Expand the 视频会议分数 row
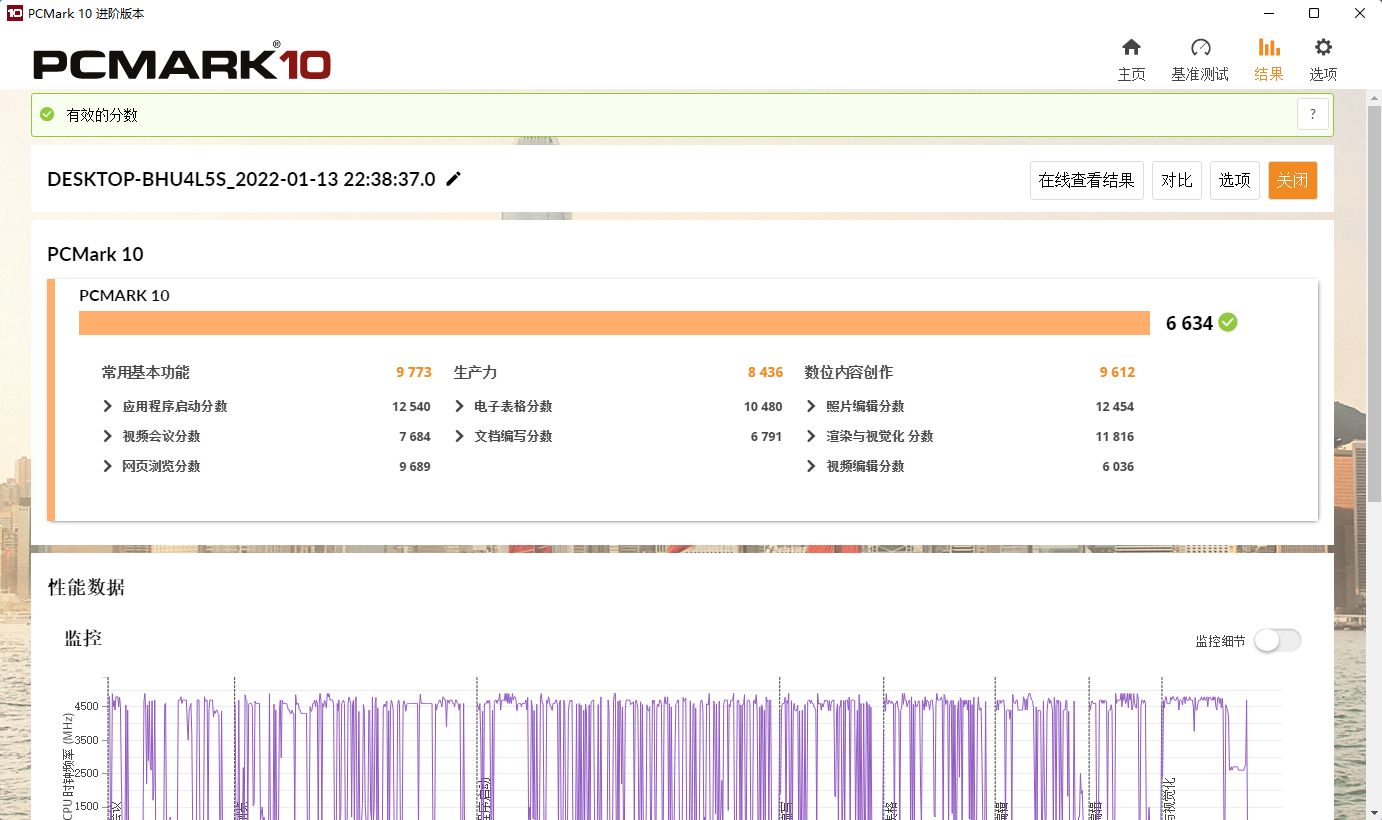Image resolution: width=1382 pixels, height=820 pixels. tap(108, 437)
